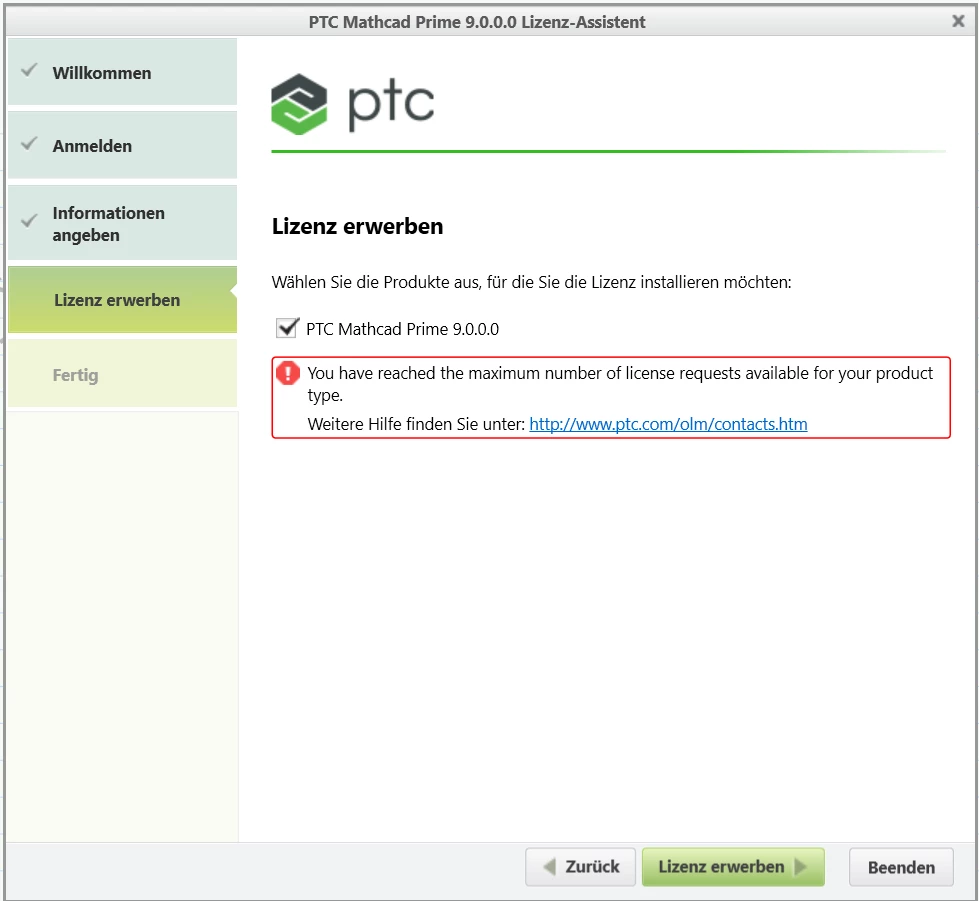Click the checkmark icon beside Willkommen
This screenshot has width=979, height=901.
pos(29,70)
